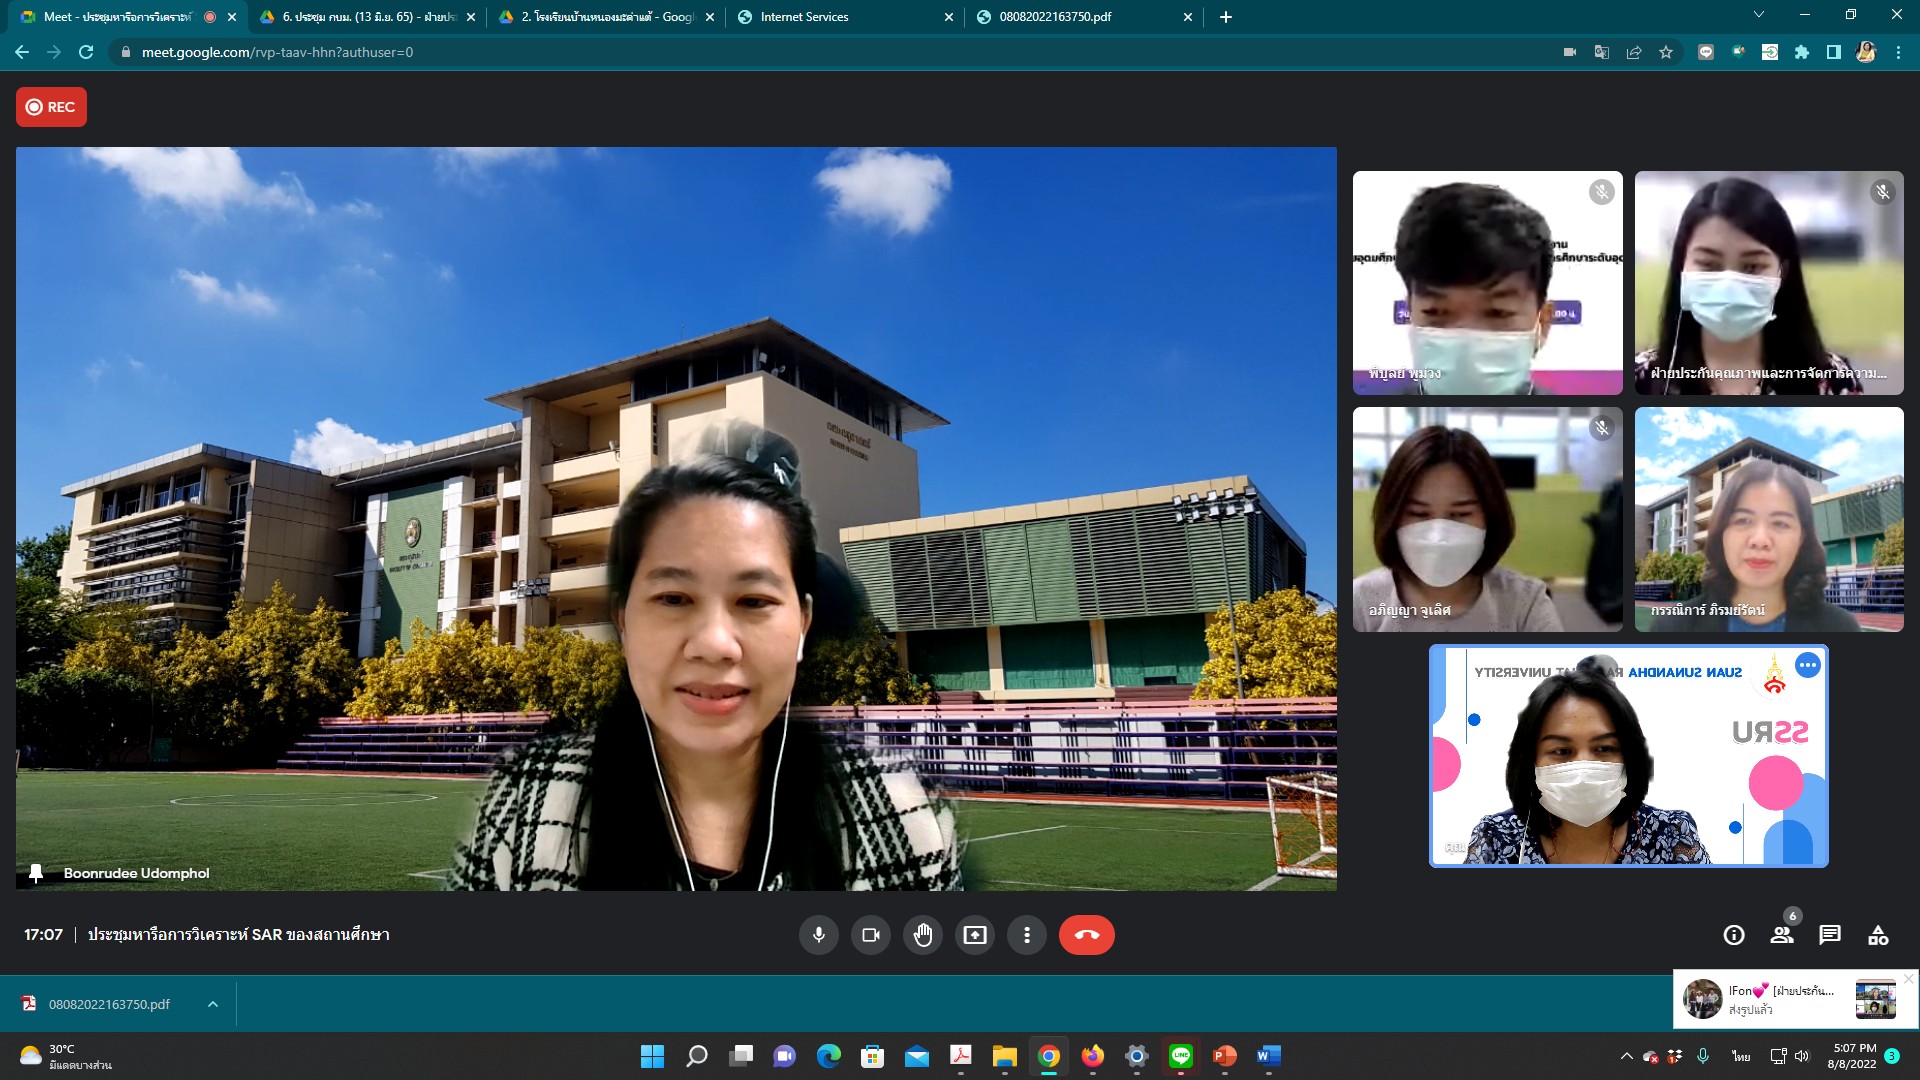Open the in-call chat panel

pyautogui.click(x=1829, y=935)
